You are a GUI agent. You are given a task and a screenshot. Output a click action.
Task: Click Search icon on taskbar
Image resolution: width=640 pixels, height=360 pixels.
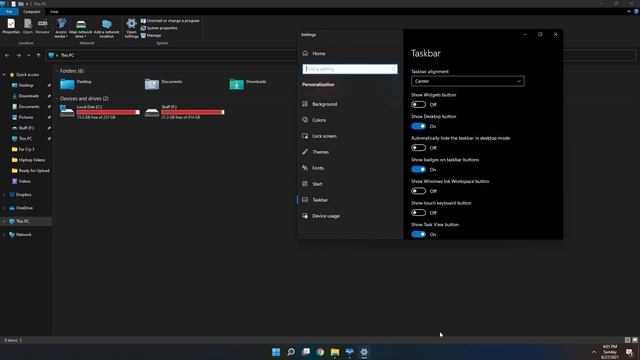coord(291,352)
